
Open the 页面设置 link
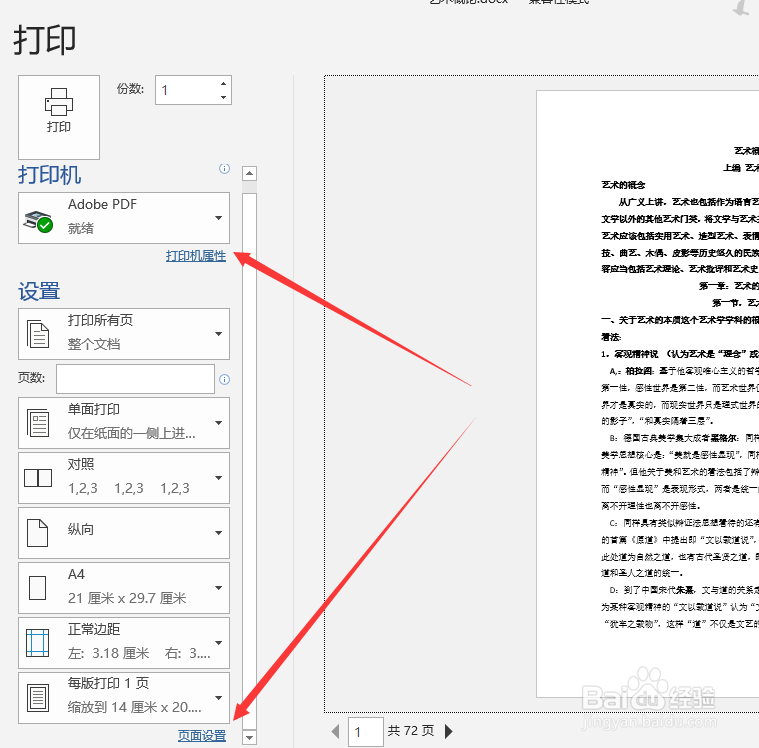[x=202, y=736]
